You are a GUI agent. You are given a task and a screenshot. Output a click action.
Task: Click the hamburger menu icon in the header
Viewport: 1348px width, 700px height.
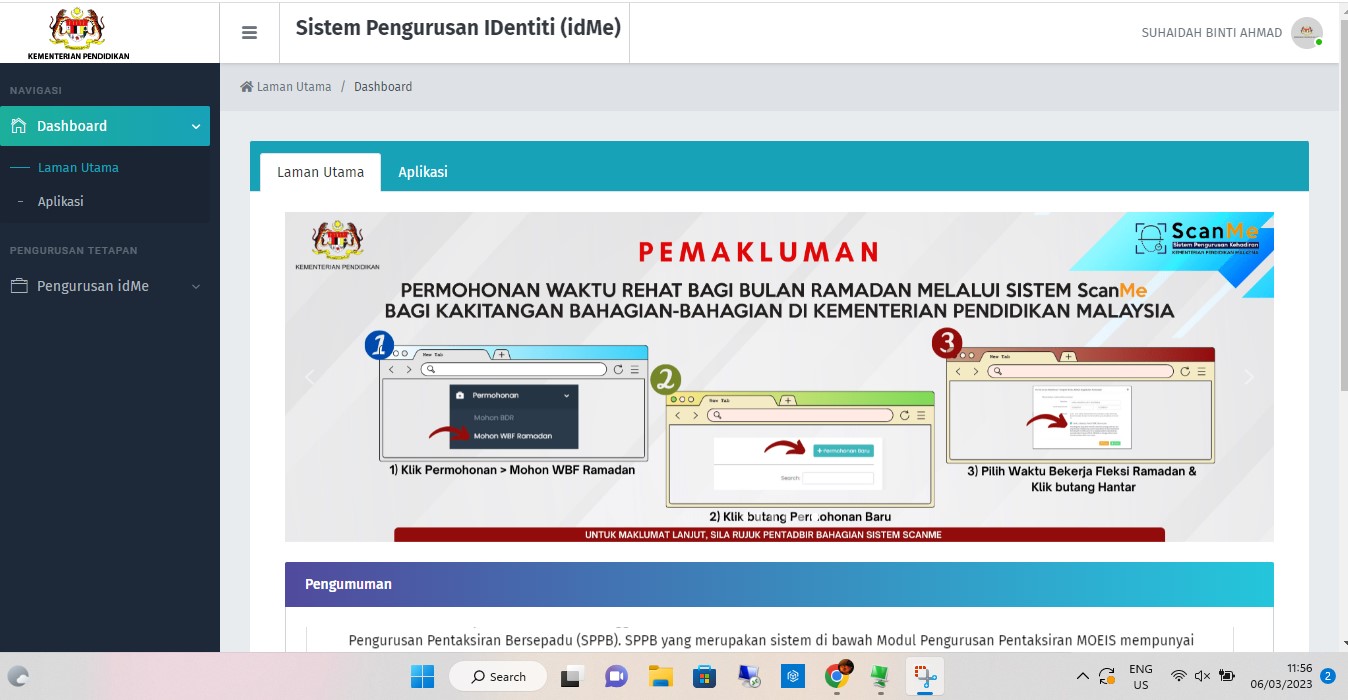pos(249,33)
